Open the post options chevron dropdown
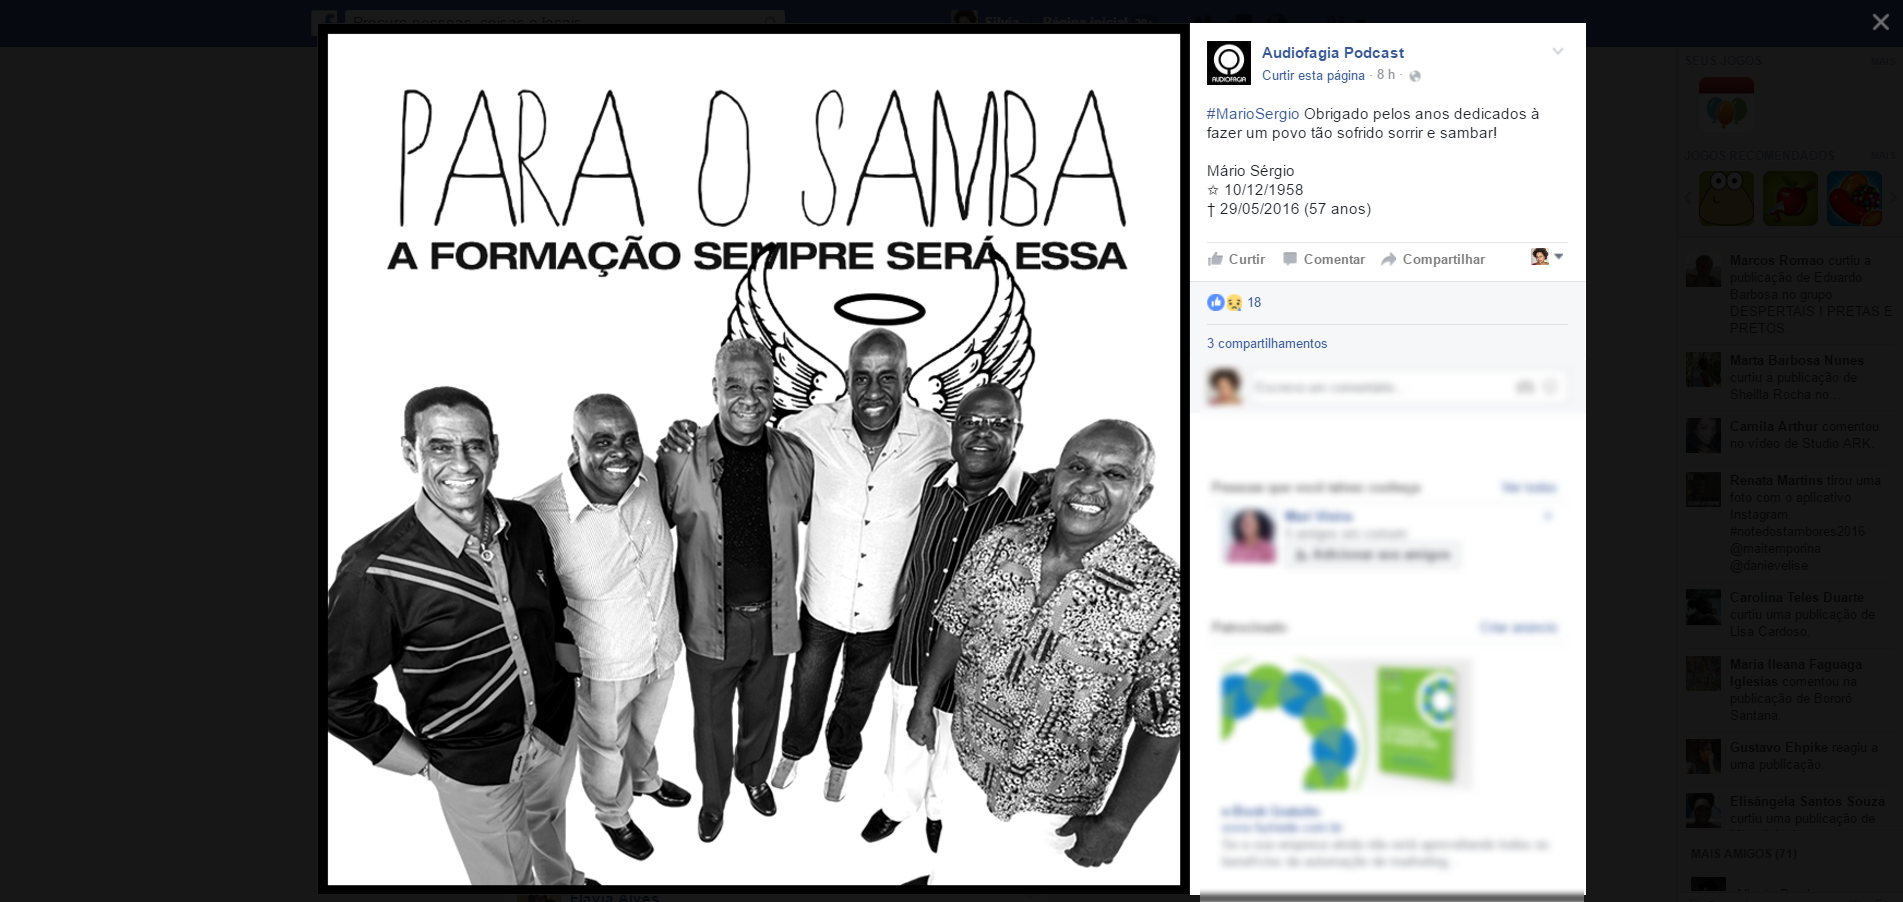1903x902 pixels. (1557, 51)
